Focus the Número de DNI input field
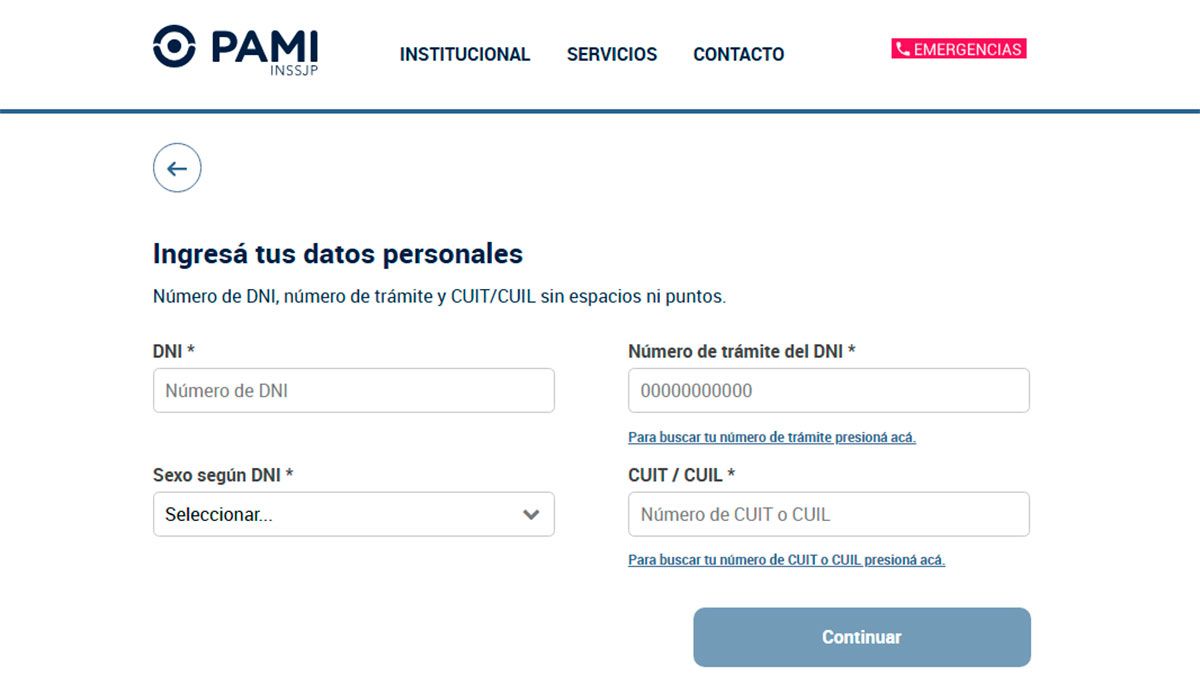This screenshot has height=675, width=1200. click(353, 391)
